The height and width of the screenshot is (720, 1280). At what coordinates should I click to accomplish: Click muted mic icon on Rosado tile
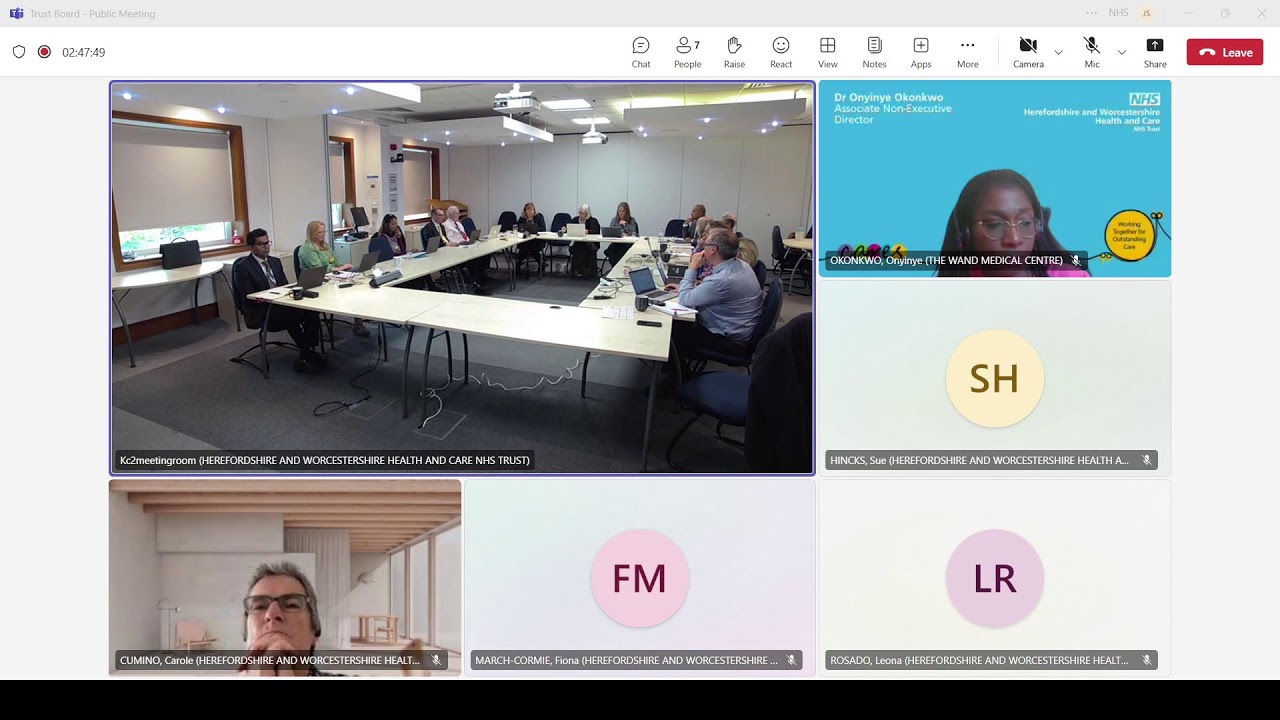tap(1146, 660)
